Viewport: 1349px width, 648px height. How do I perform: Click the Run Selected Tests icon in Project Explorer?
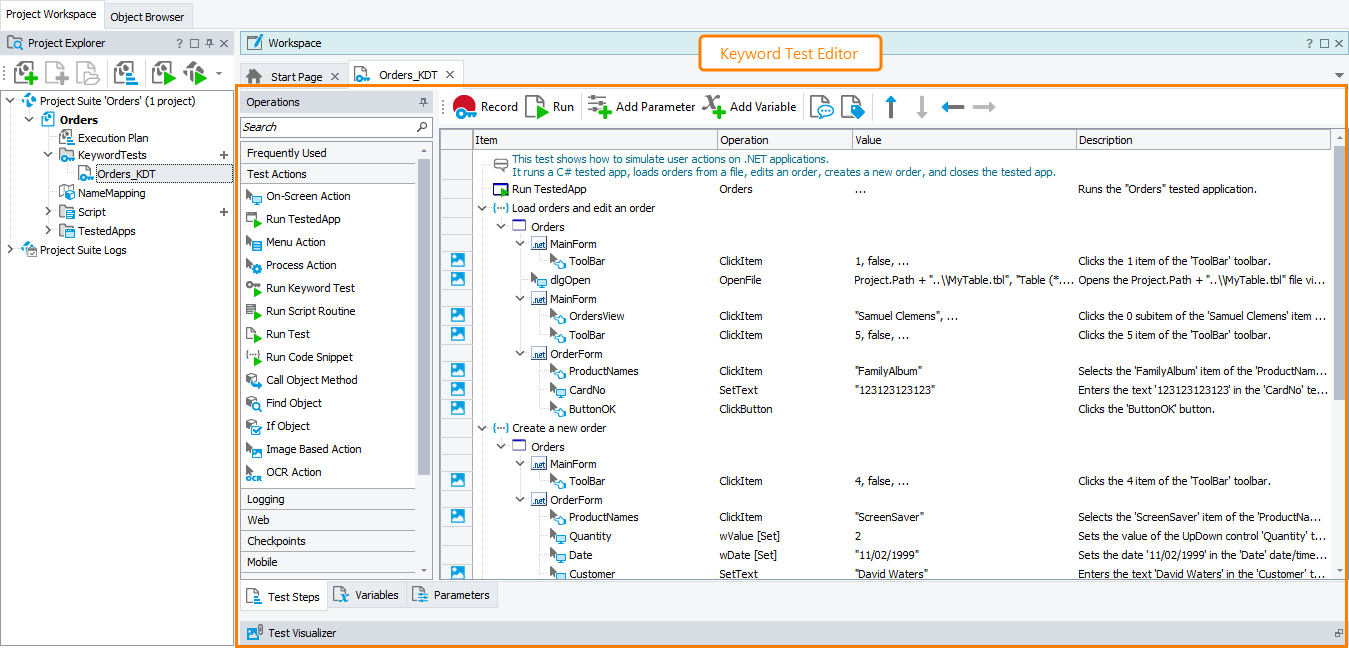[163, 72]
